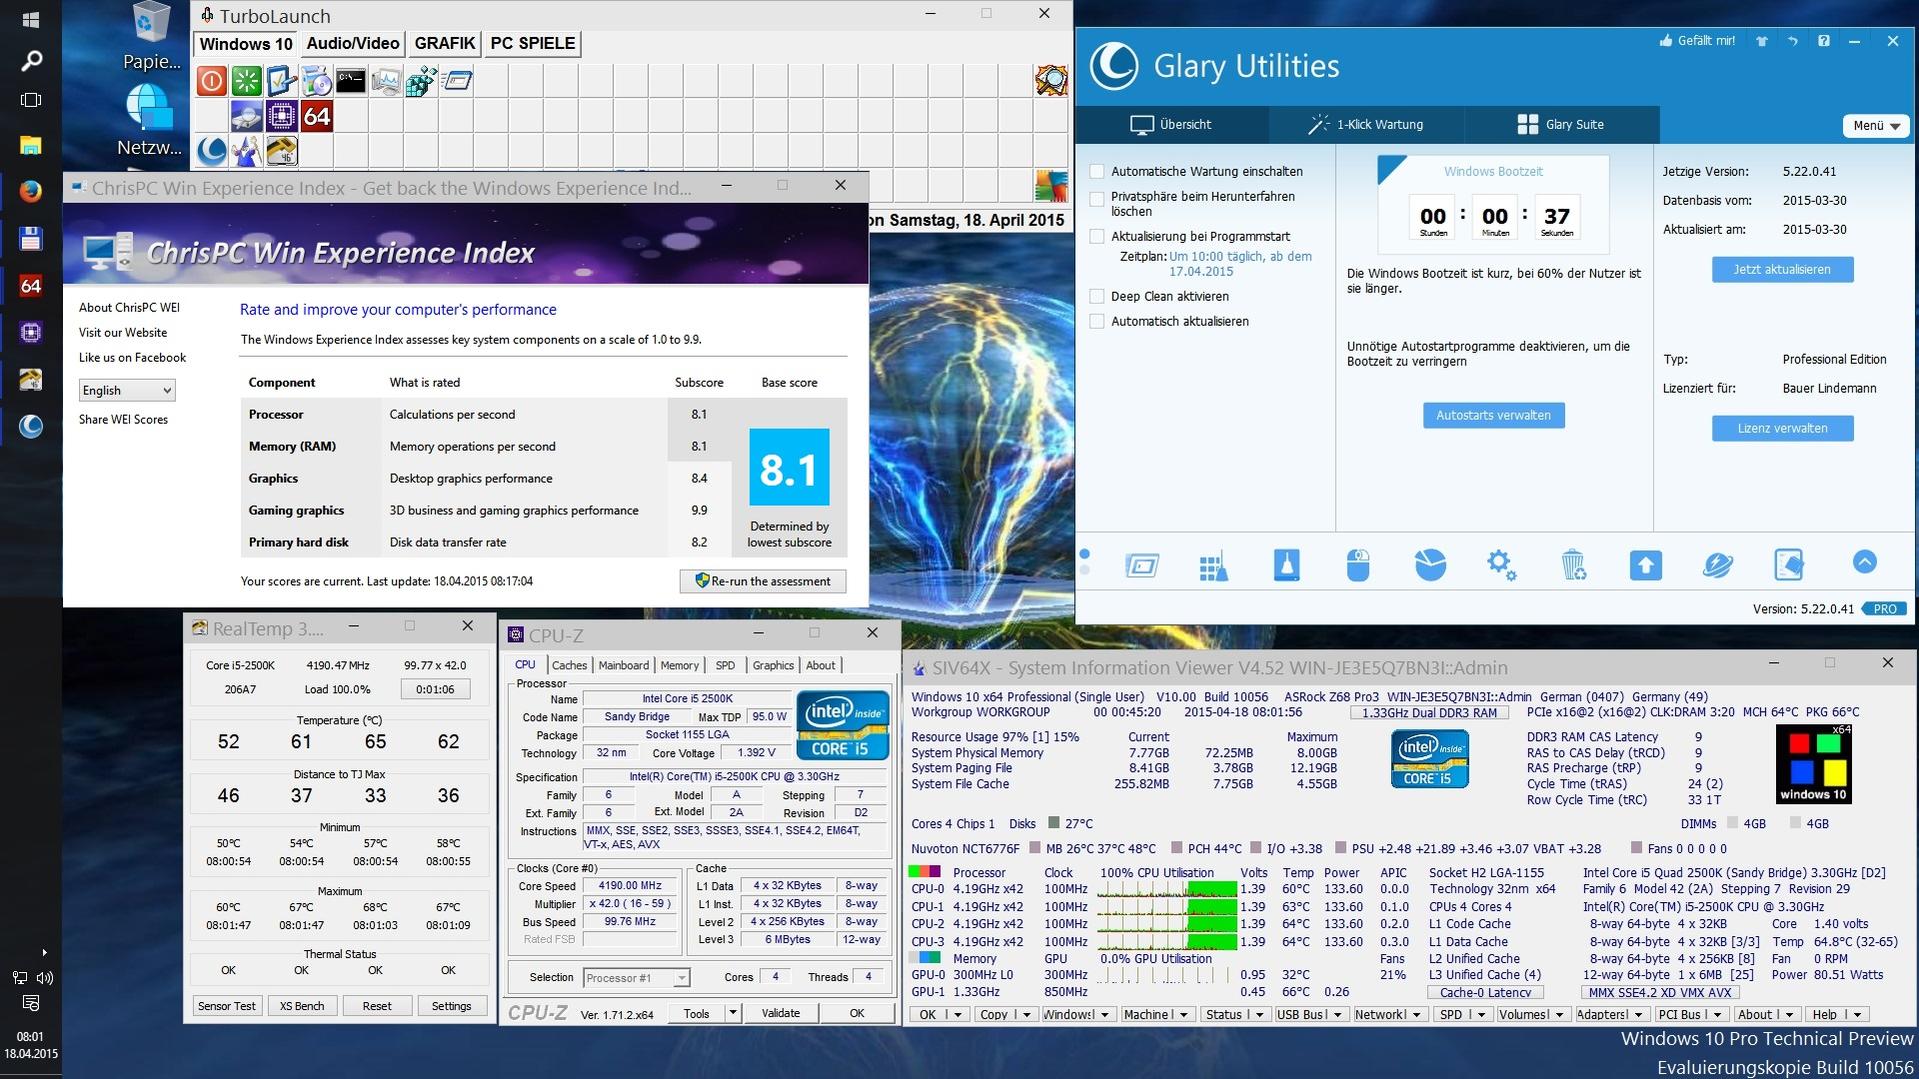This screenshot has height=1079, width=1919.
Task: Switch to the Audio/Video tab in TurboLaunch
Action: [x=353, y=43]
